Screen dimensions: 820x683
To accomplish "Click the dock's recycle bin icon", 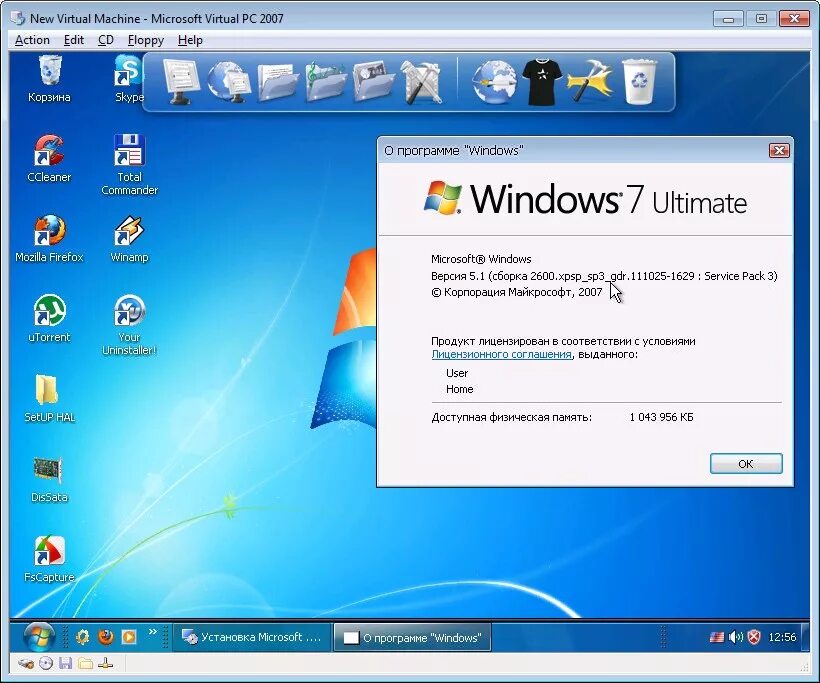I will 639,82.
